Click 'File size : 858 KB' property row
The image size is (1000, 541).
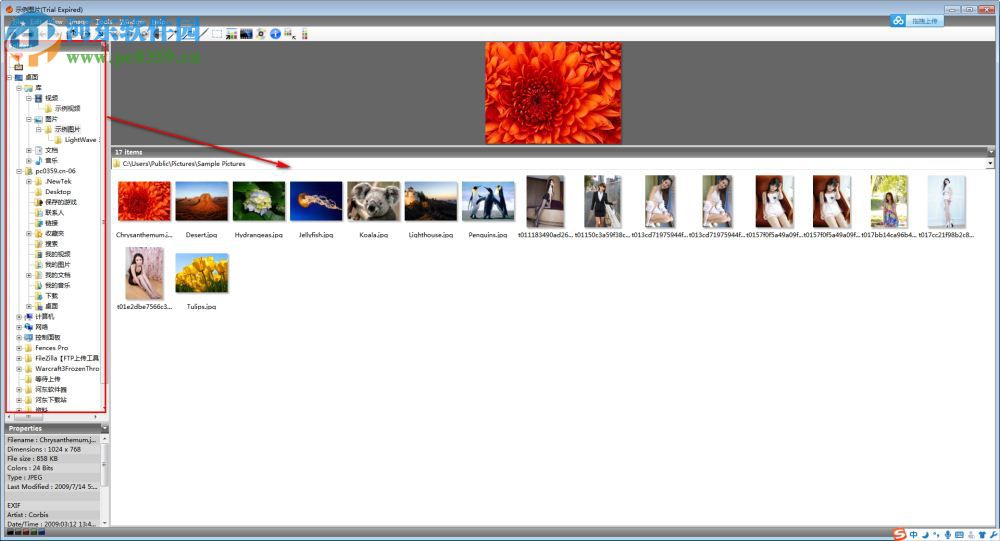53,459
